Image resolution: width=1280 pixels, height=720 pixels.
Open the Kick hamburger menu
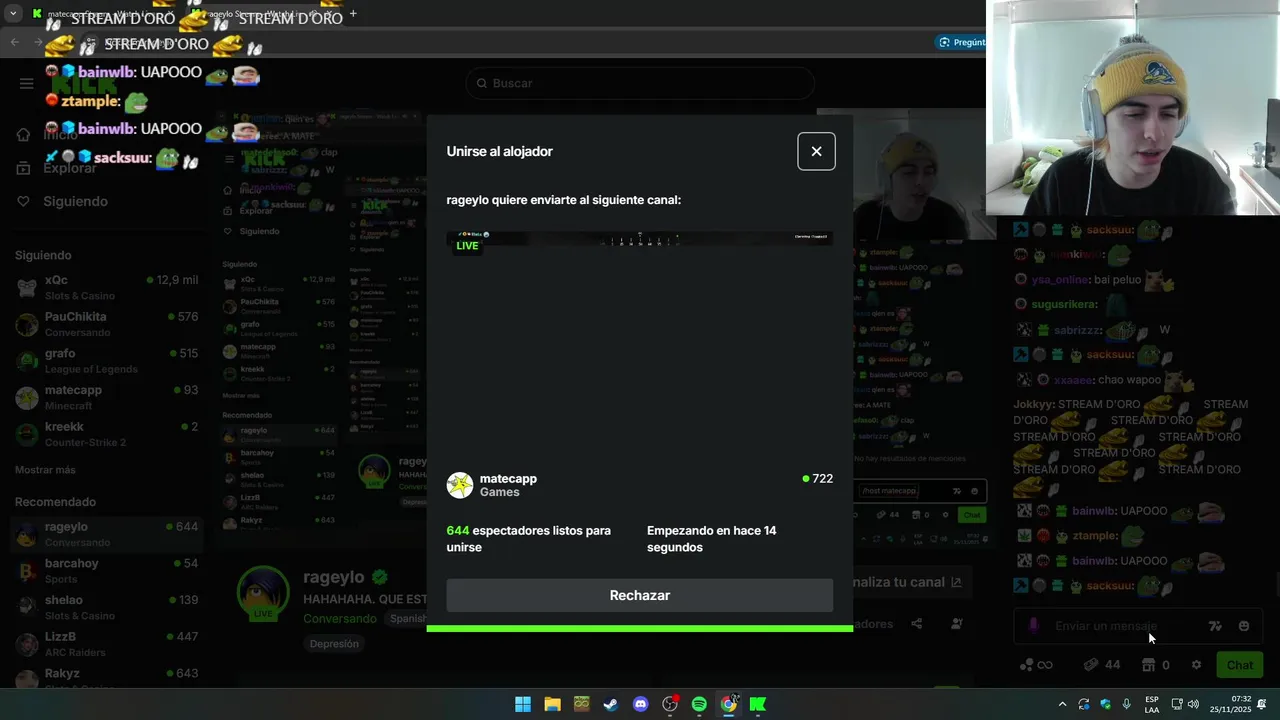click(x=27, y=83)
